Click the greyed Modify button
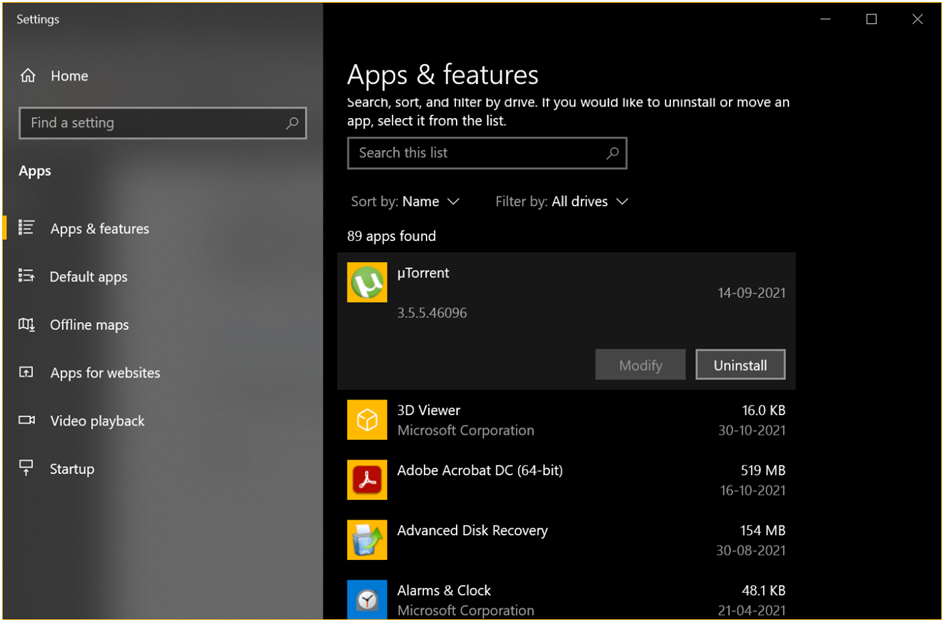This screenshot has width=944, height=622. click(641, 364)
